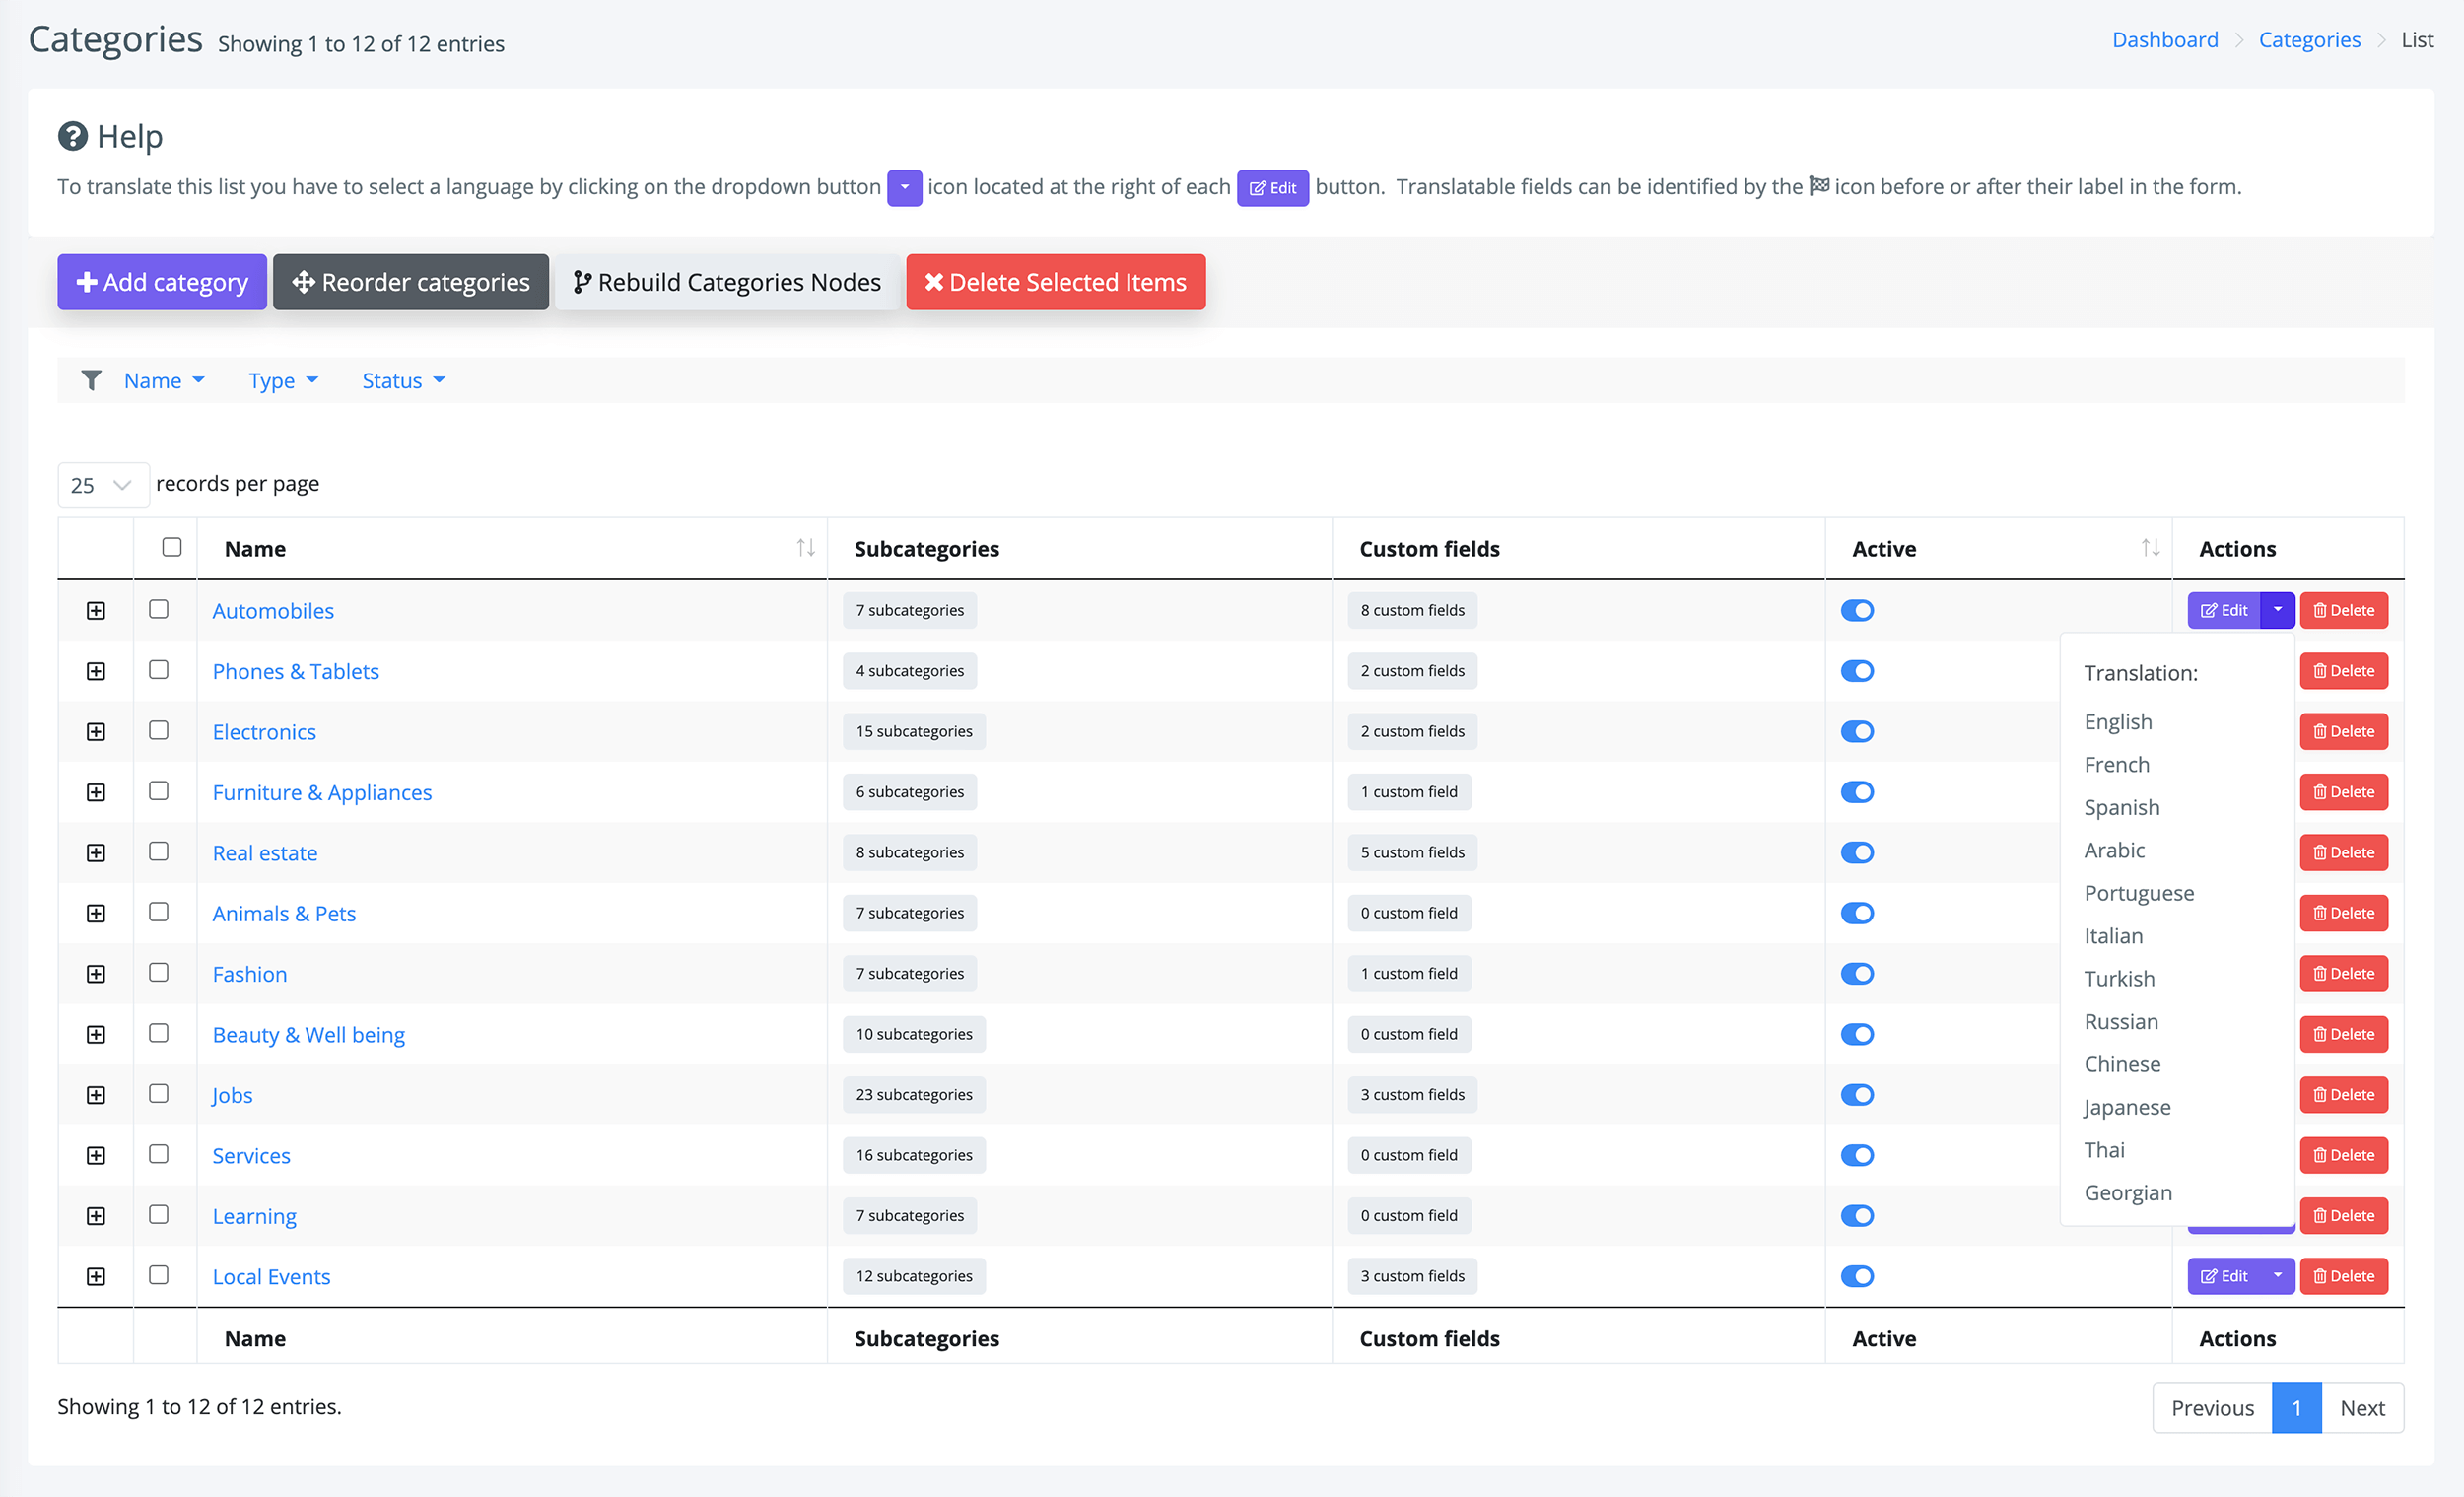Sort table by Name column arrows

click(x=805, y=547)
